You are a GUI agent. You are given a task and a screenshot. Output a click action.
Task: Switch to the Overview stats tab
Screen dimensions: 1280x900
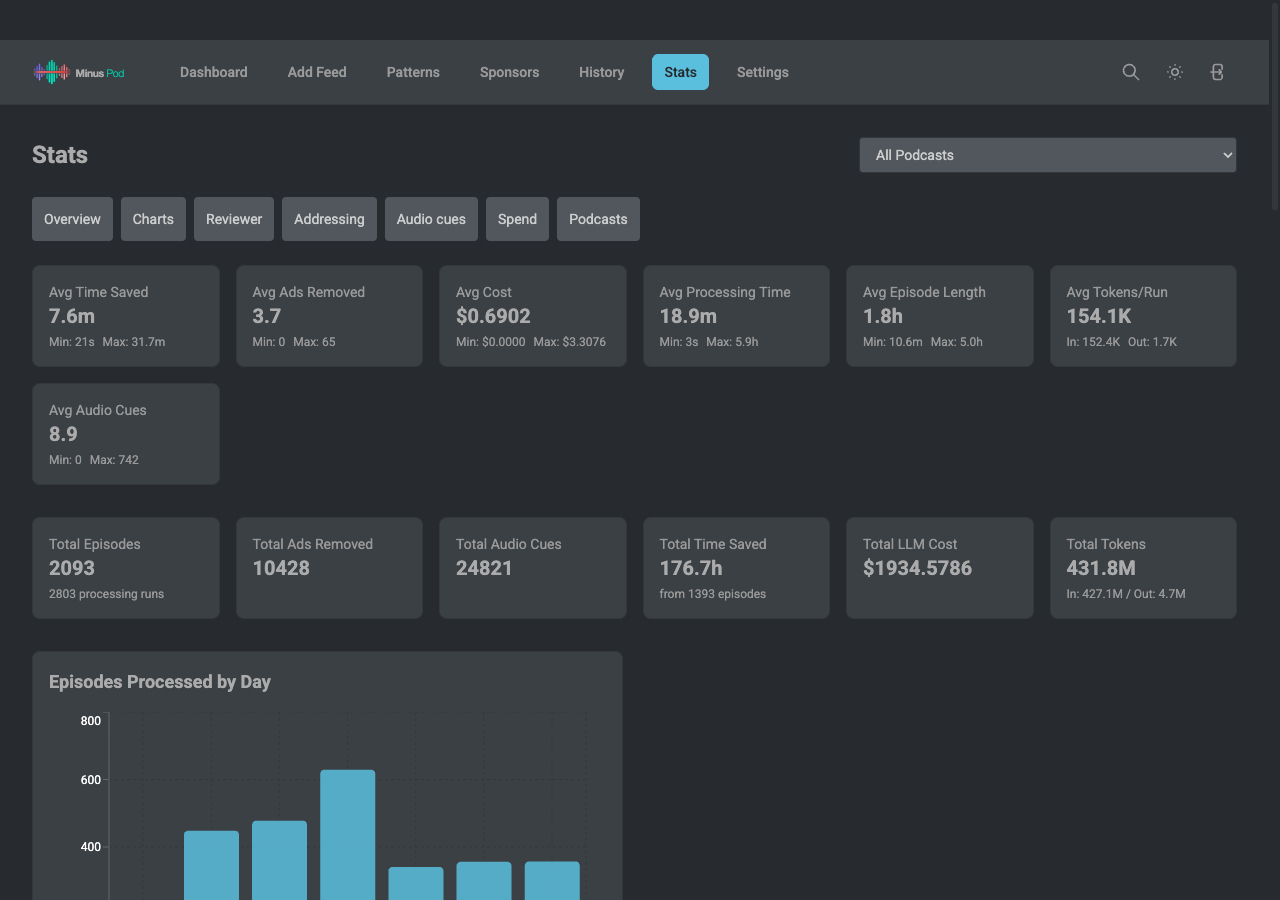click(x=72, y=219)
